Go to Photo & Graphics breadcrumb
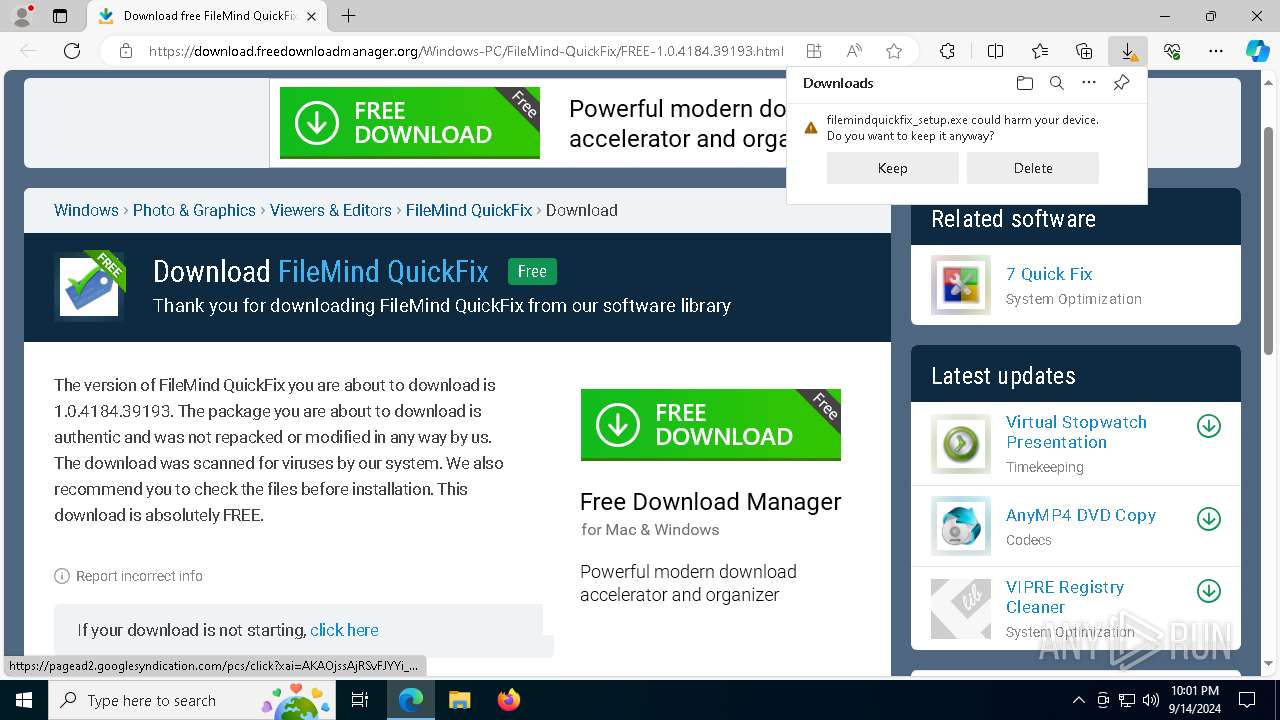1280x720 pixels. [x=194, y=210]
